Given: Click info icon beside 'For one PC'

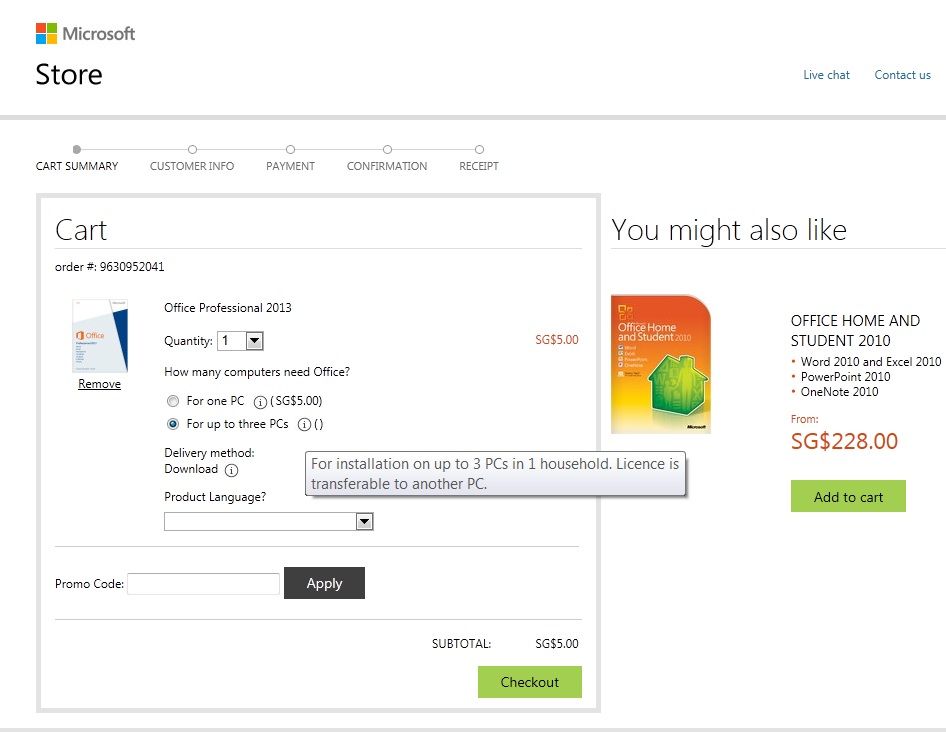Looking at the screenshot, I should 260,401.
